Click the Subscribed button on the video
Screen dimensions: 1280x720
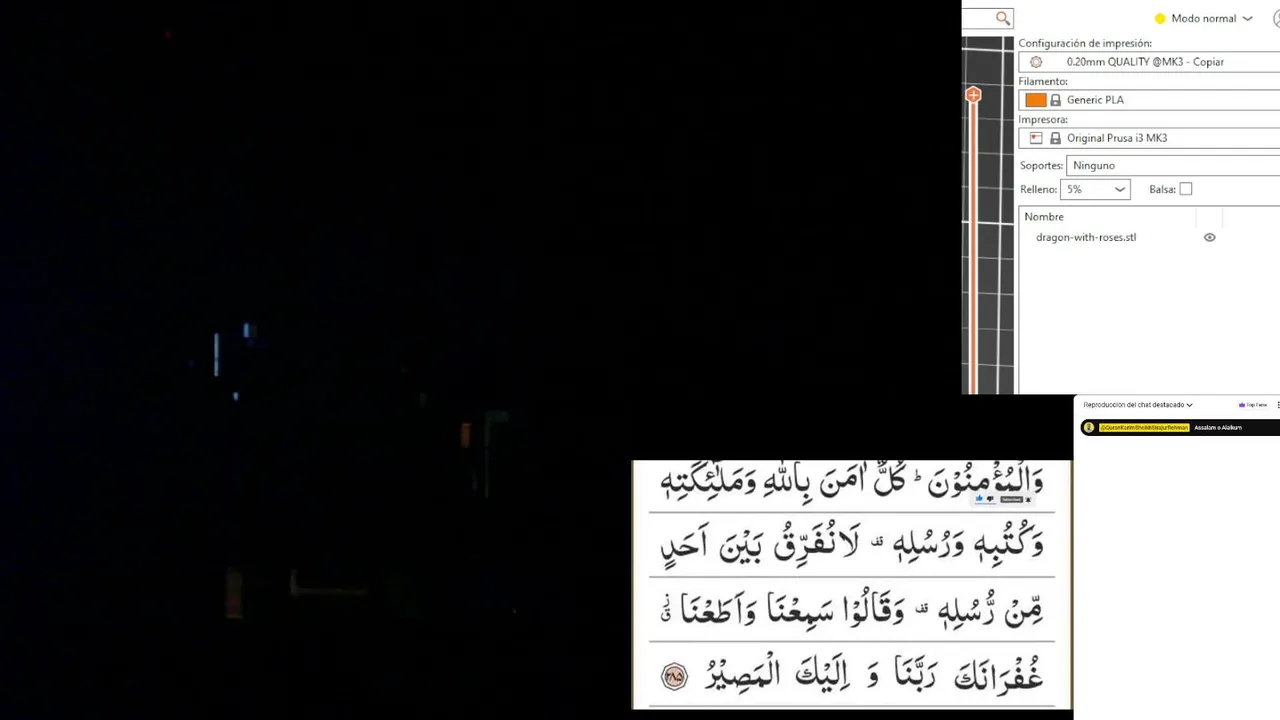click(x=1012, y=499)
